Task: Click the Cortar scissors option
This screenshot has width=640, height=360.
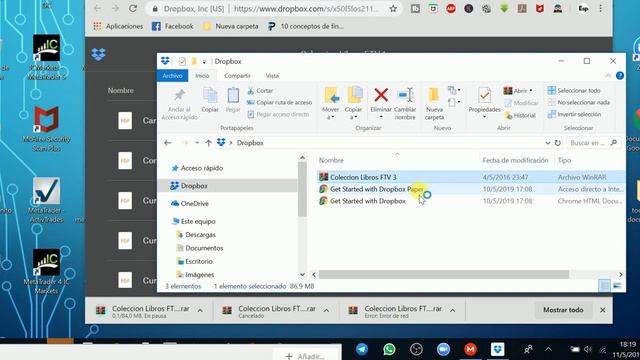Action: click(260, 91)
